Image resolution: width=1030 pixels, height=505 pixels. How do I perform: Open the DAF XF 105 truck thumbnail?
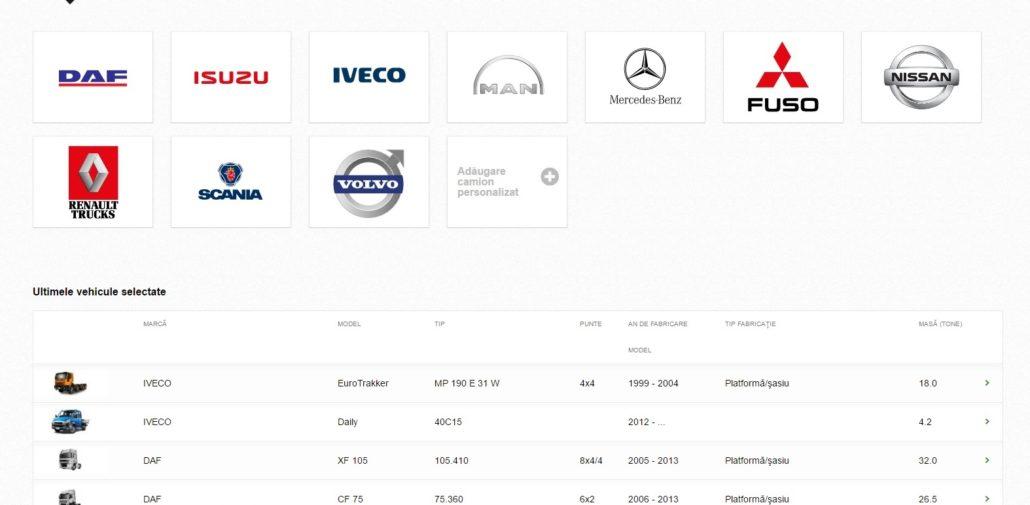point(70,460)
